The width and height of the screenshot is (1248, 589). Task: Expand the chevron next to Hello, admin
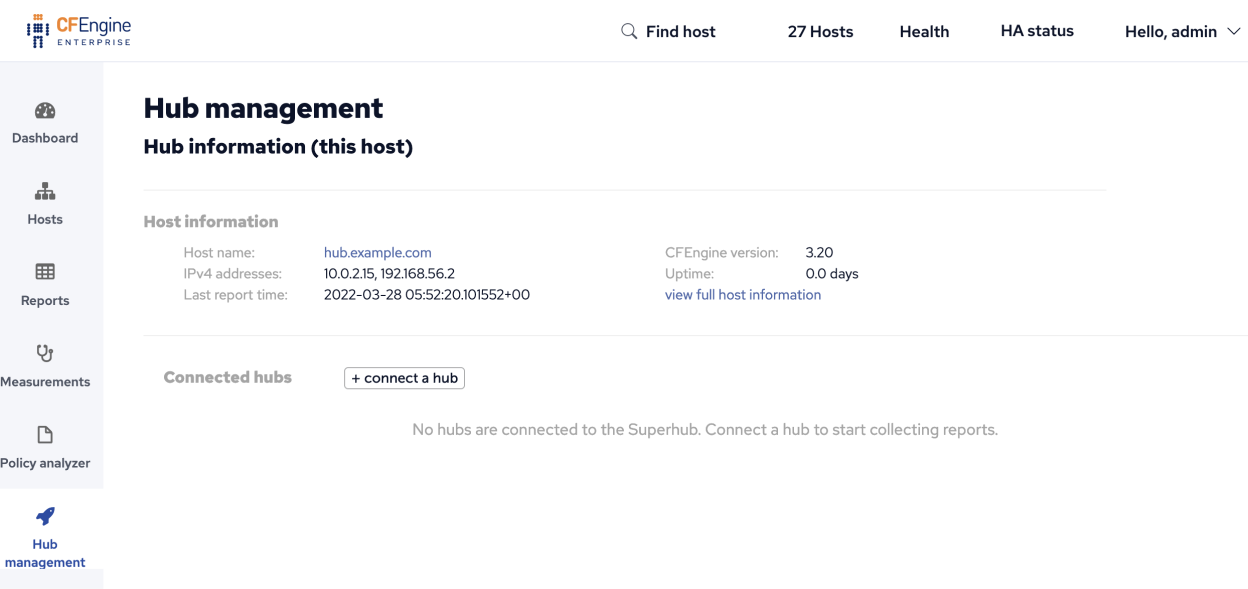[x=1234, y=32]
